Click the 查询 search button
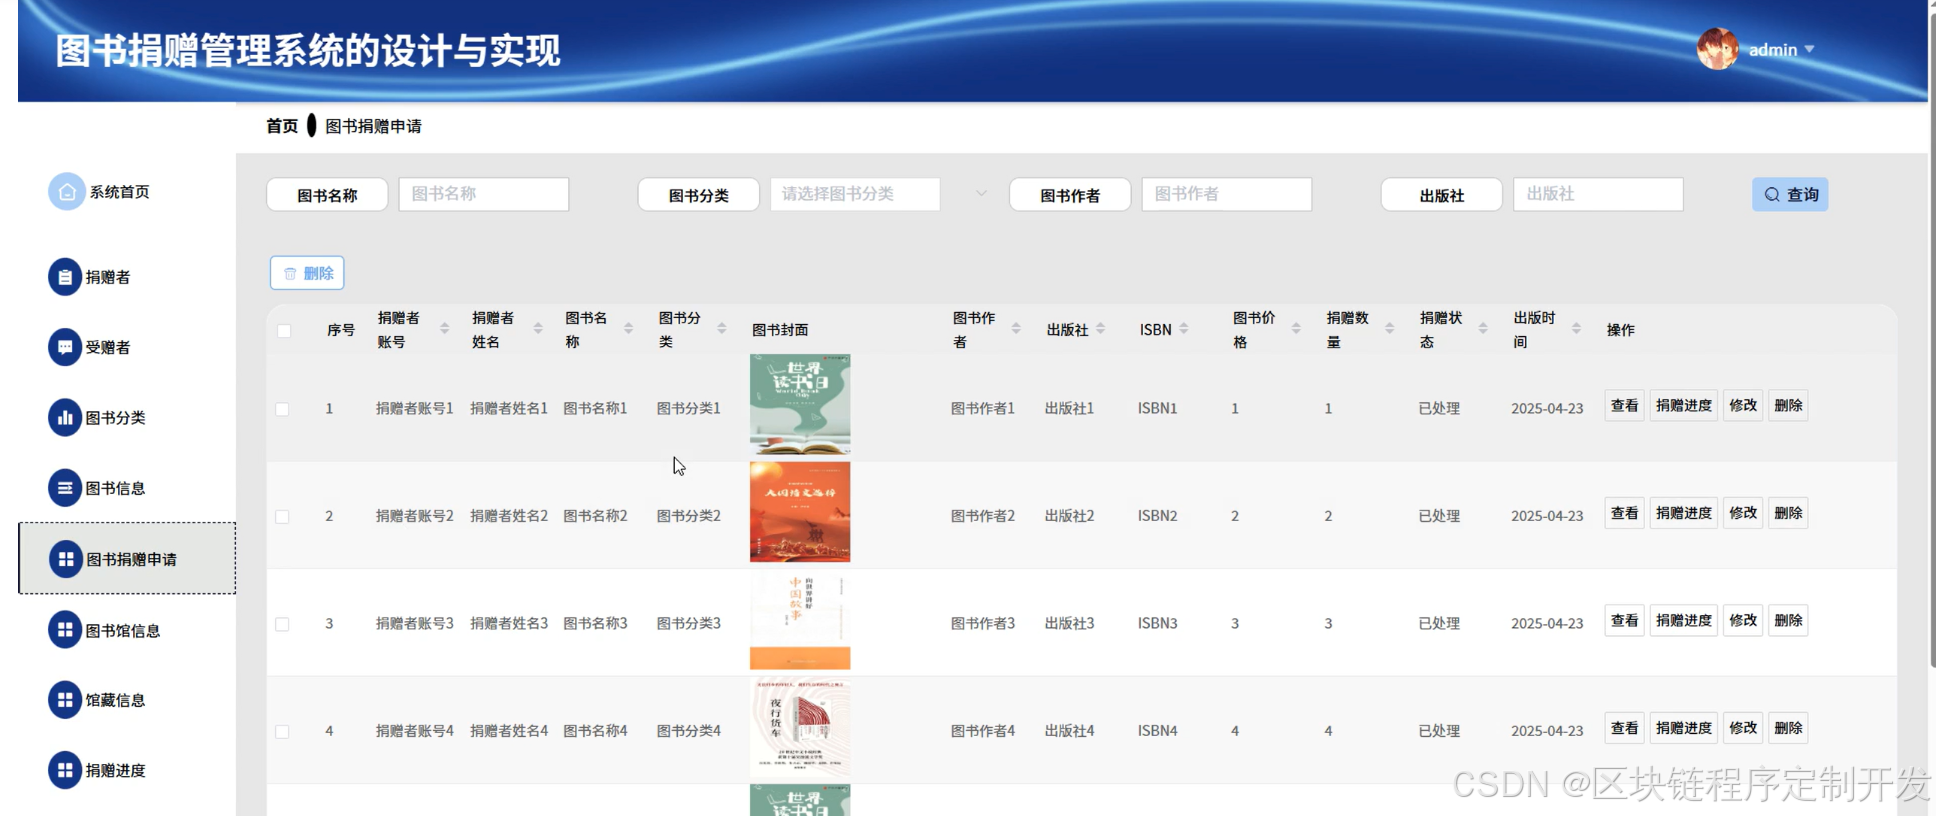 coord(1790,194)
